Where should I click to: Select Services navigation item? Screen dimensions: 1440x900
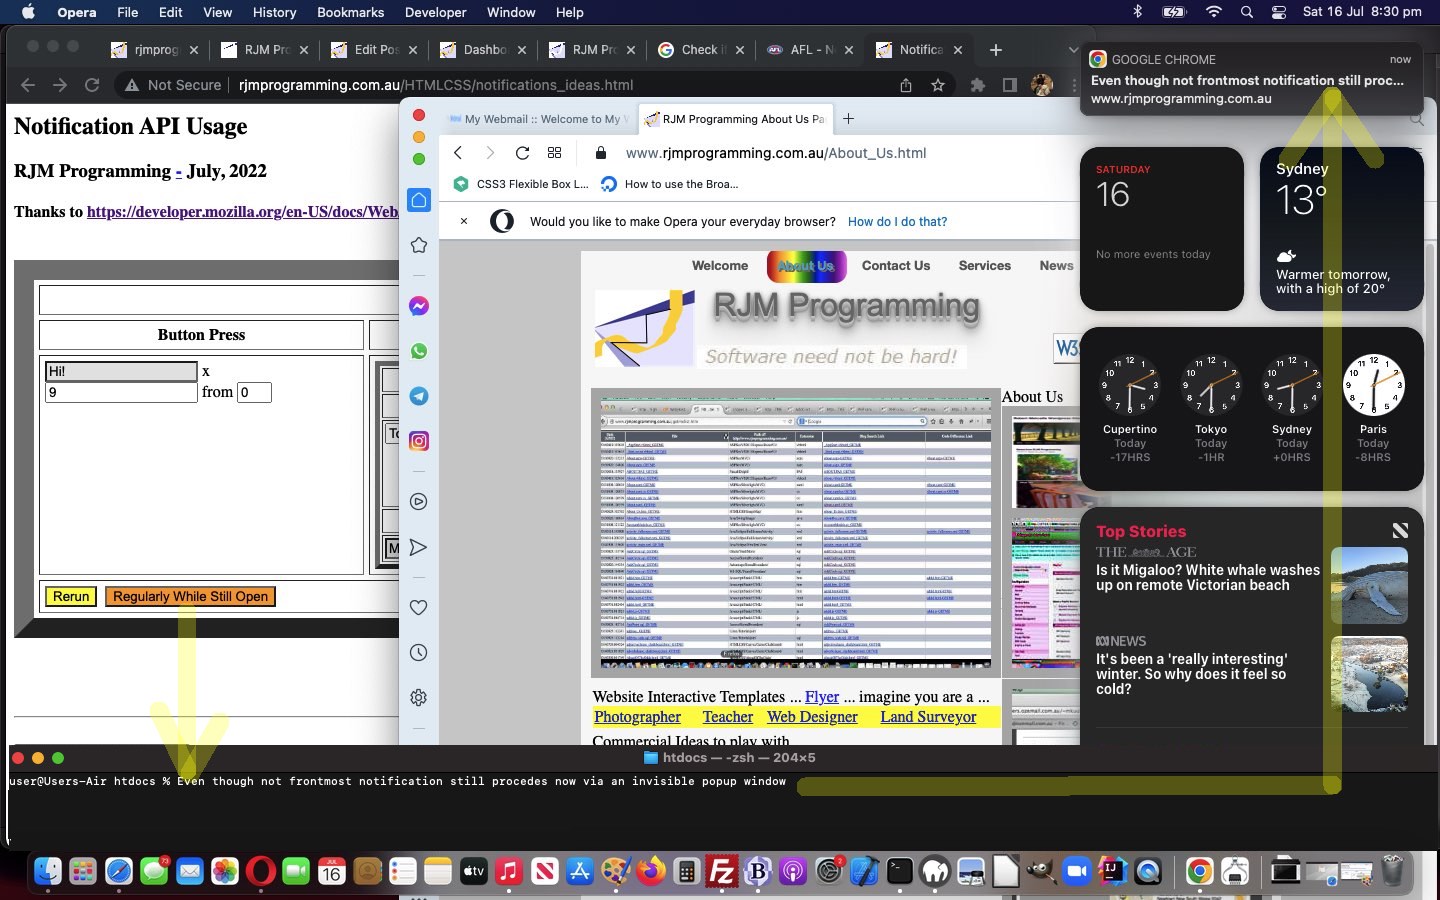pos(984,265)
